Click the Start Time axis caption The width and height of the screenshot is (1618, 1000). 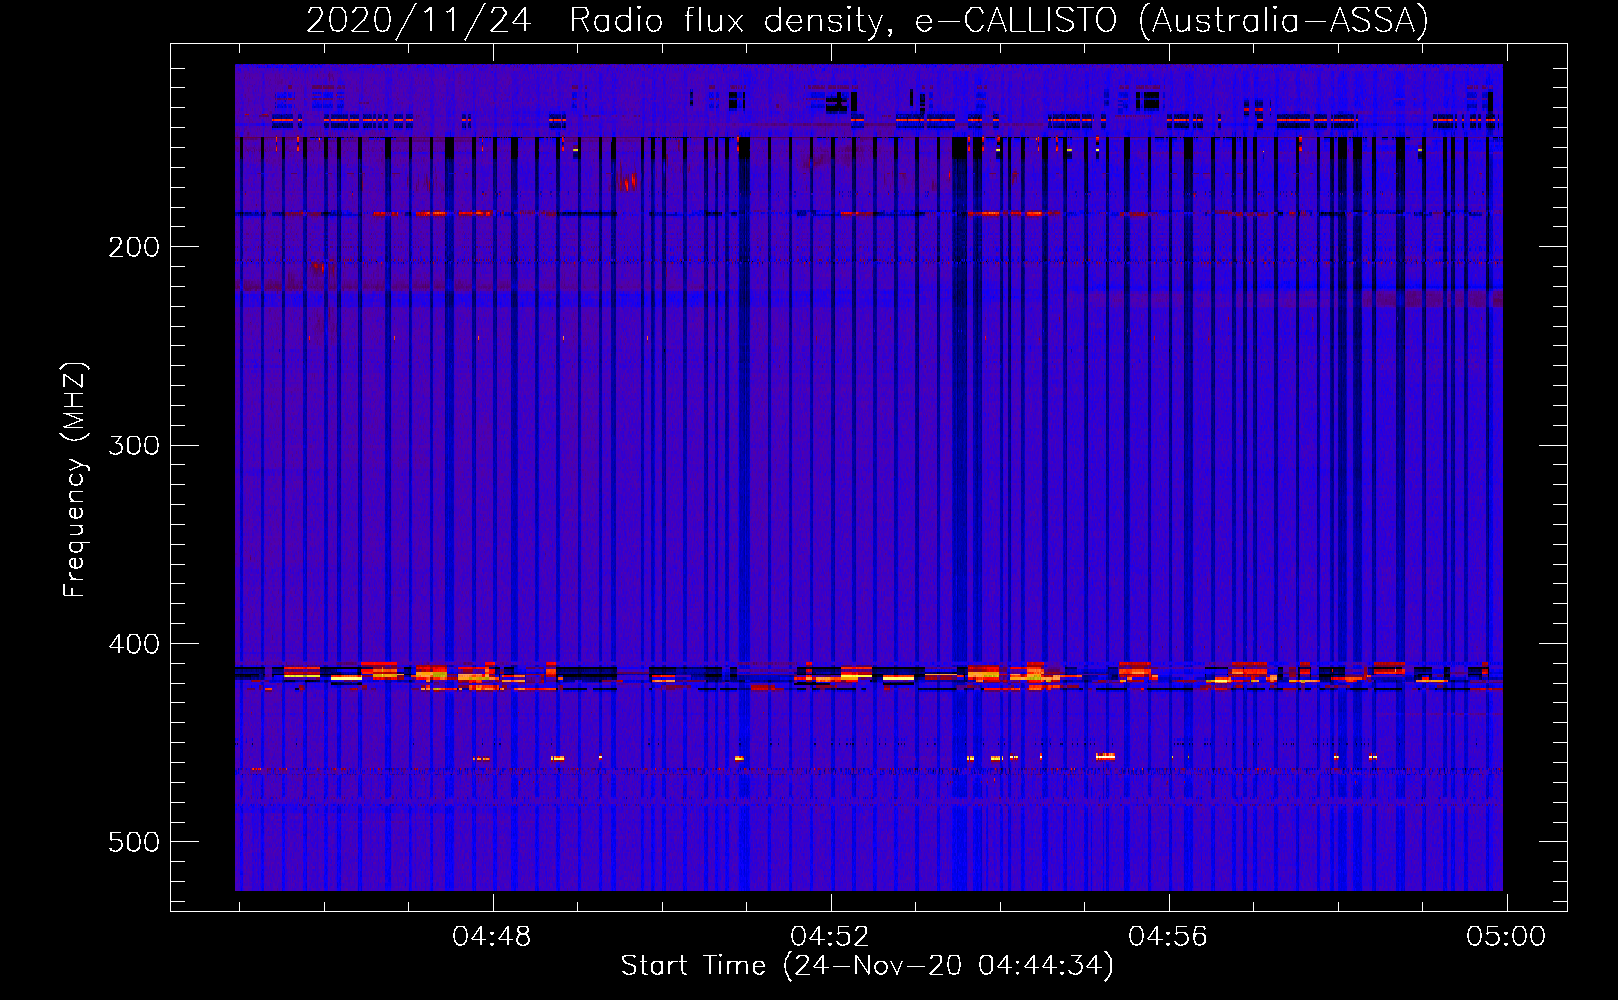pos(867,966)
